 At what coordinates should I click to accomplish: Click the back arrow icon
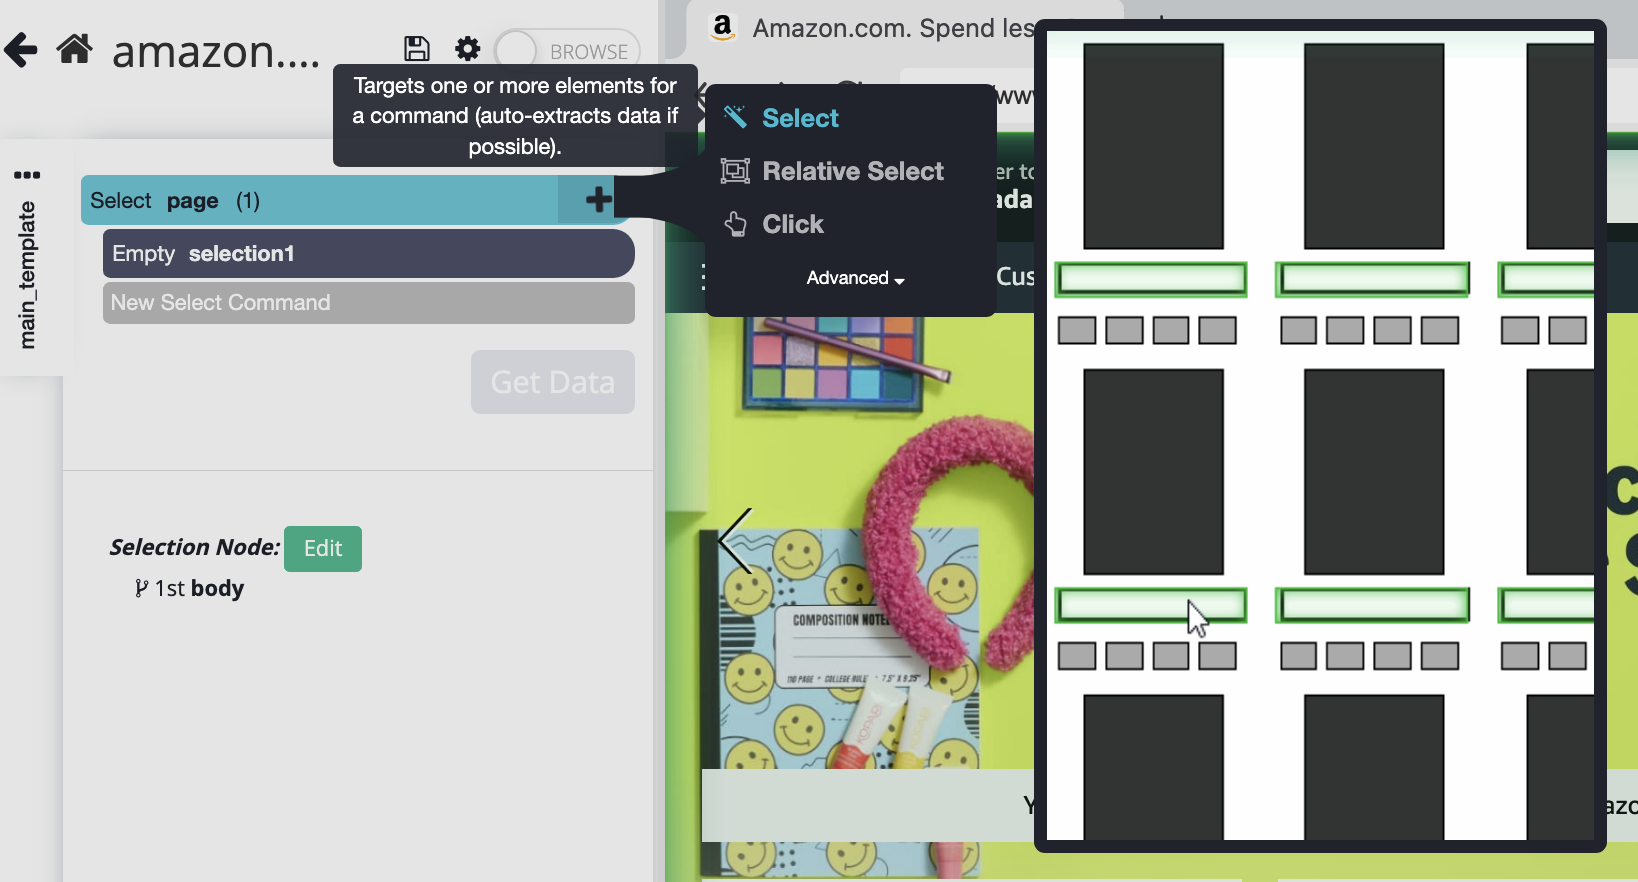click(x=21, y=49)
